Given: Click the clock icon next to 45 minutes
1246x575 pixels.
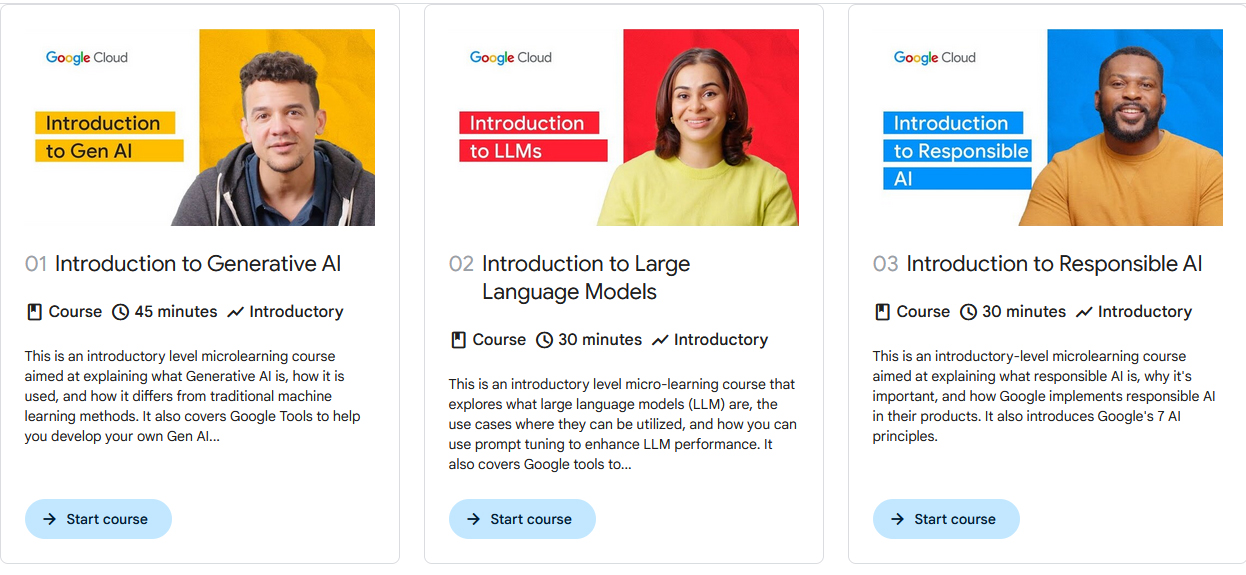Looking at the screenshot, I should (x=120, y=312).
